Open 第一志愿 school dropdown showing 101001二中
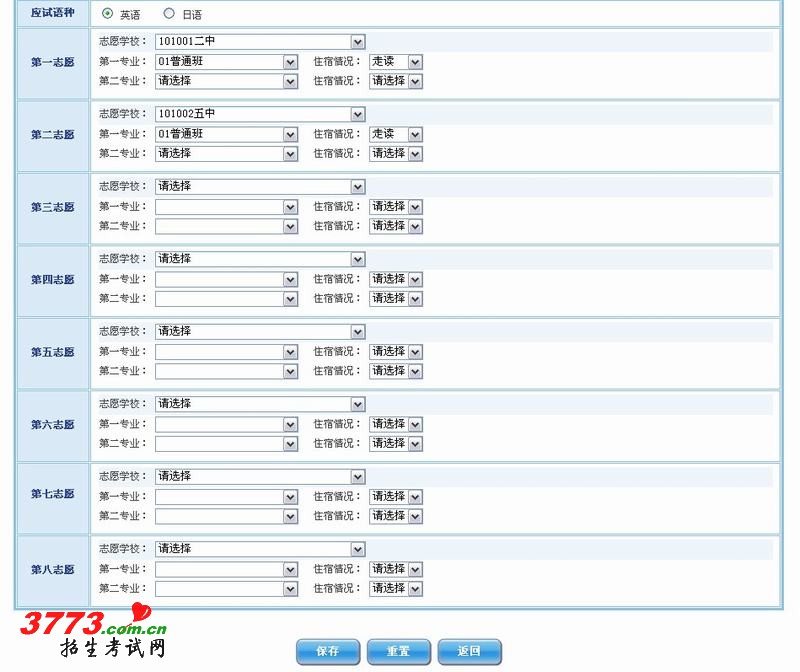This screenshot has height=672, width=800. pos(260,42)
